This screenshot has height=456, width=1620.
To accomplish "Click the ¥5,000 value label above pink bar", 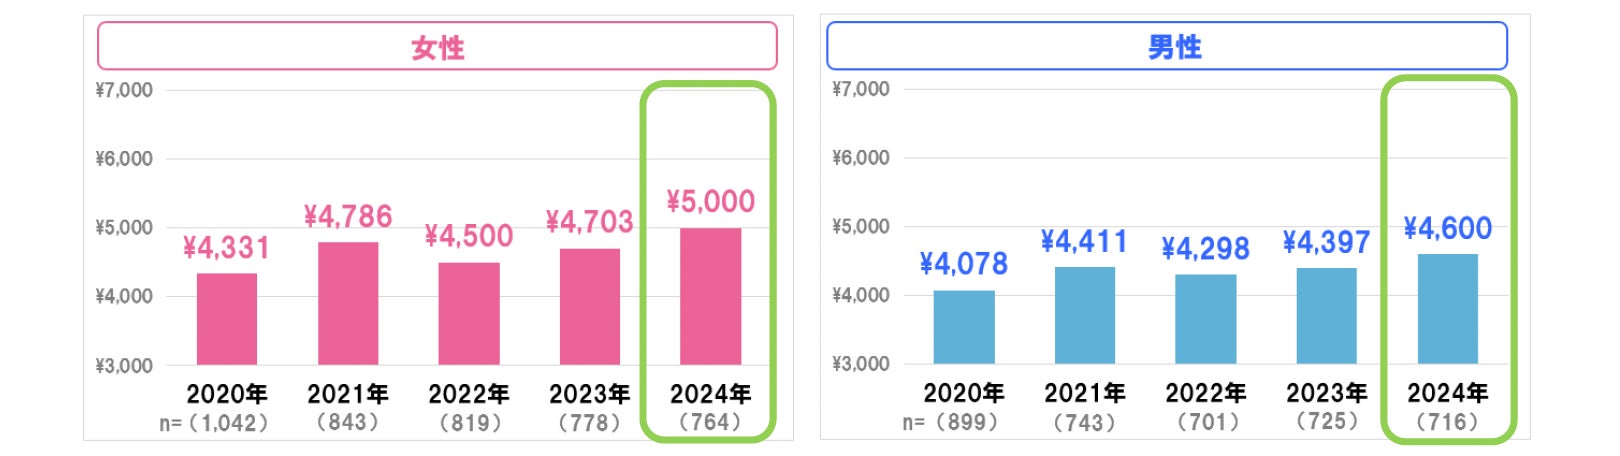I will tap(711, 202).
